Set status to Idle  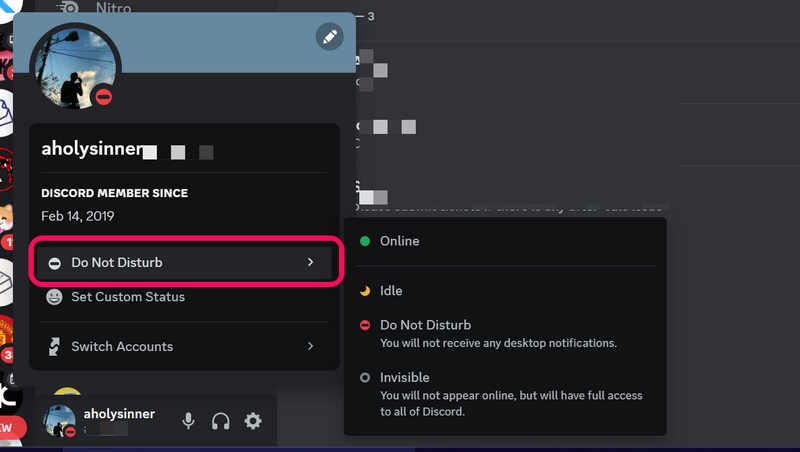(390, 290)
